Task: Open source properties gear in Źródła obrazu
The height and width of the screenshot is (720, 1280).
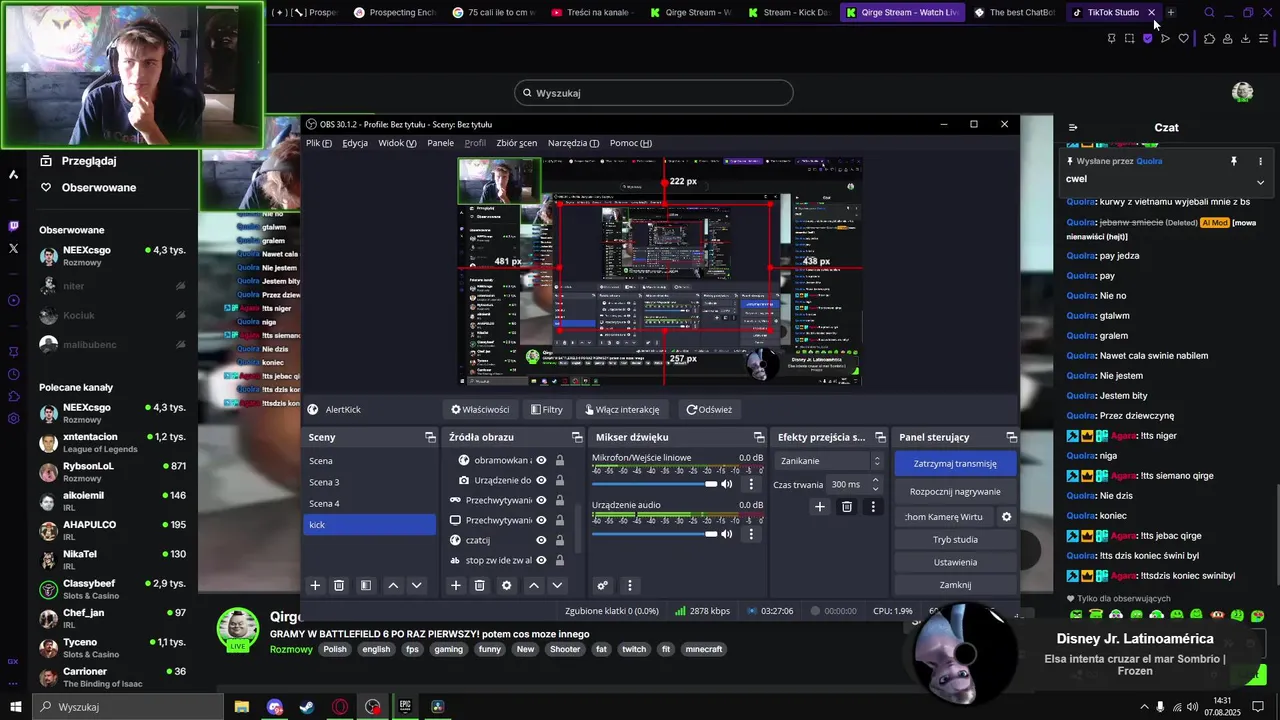Action: pos(507,585)
